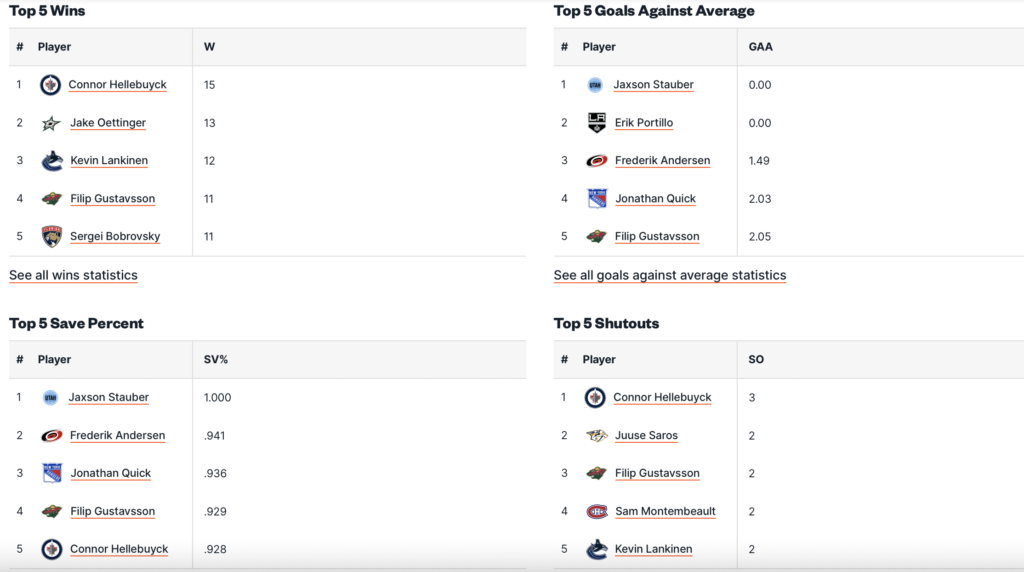This screenshot has height=572, width=1024.
Task: Open See all goals against average statistics
Action: pos(670,275)
